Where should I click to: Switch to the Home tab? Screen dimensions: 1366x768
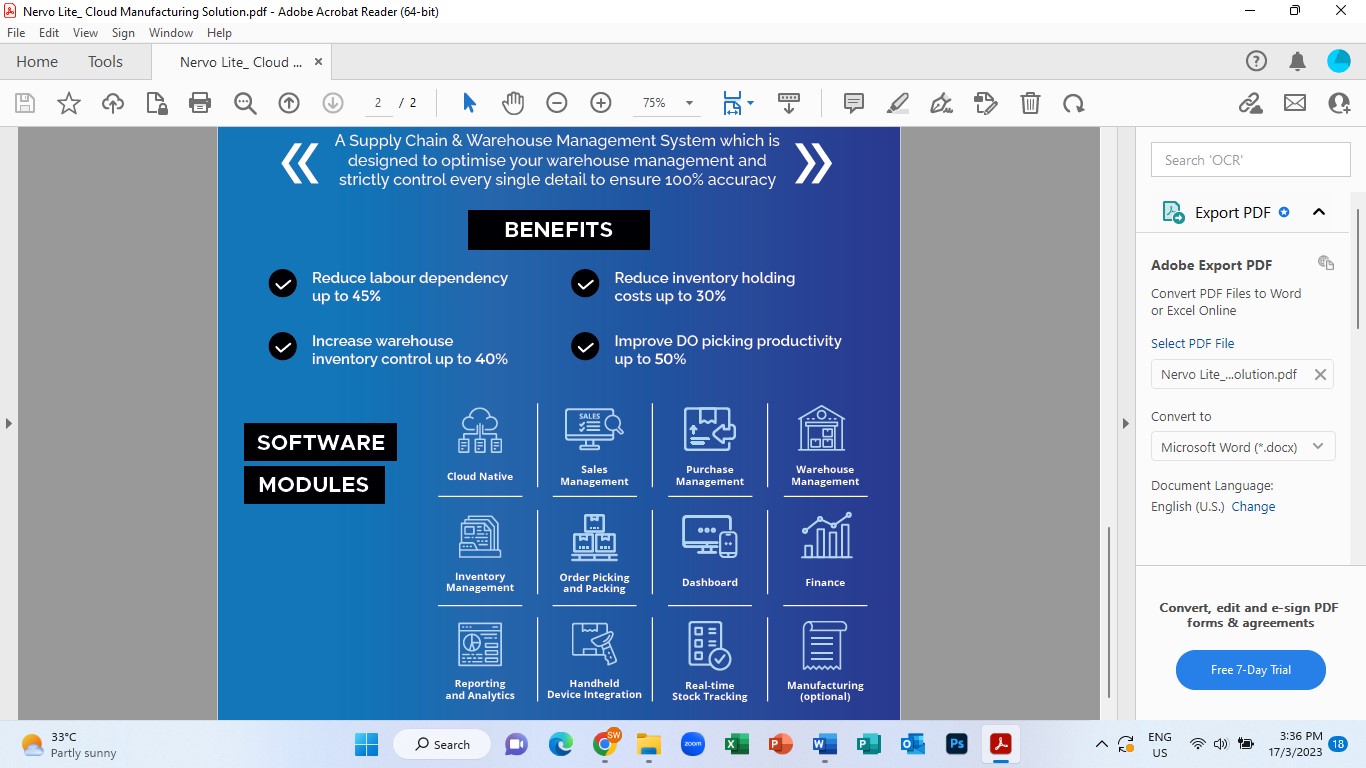(x=37, y=61)
